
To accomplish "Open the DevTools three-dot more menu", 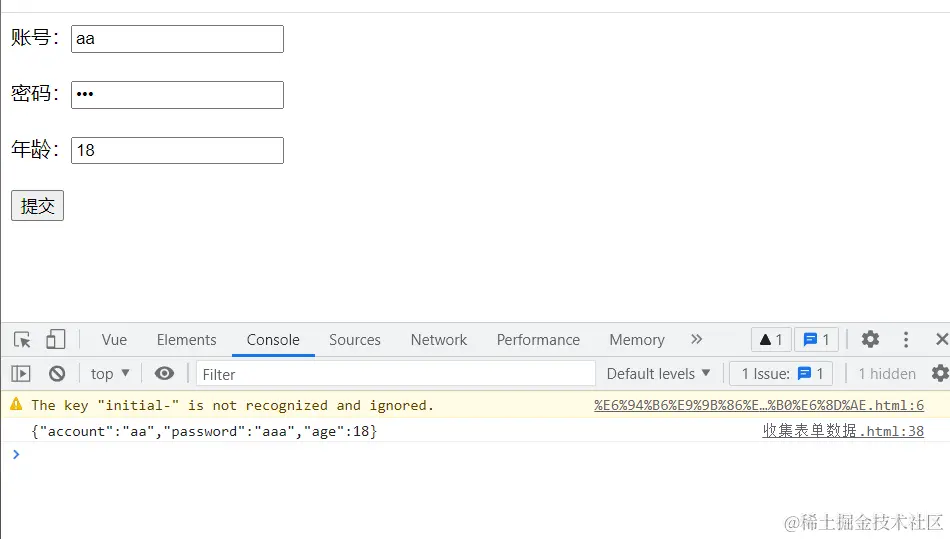I will click(x=906, y=339).
